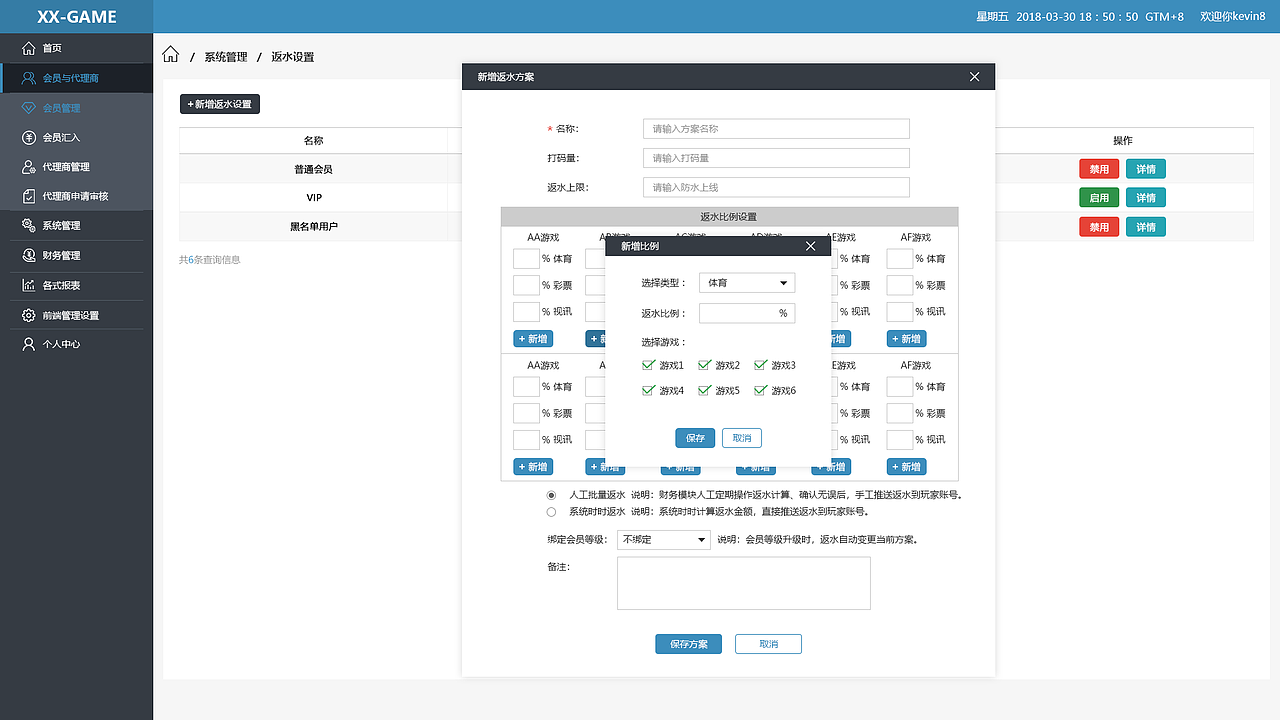The image size is (1280, 720).
Task: Open 详情 for the 普通会员 row
Action: pyautogui.click(x=1146, y=169)
